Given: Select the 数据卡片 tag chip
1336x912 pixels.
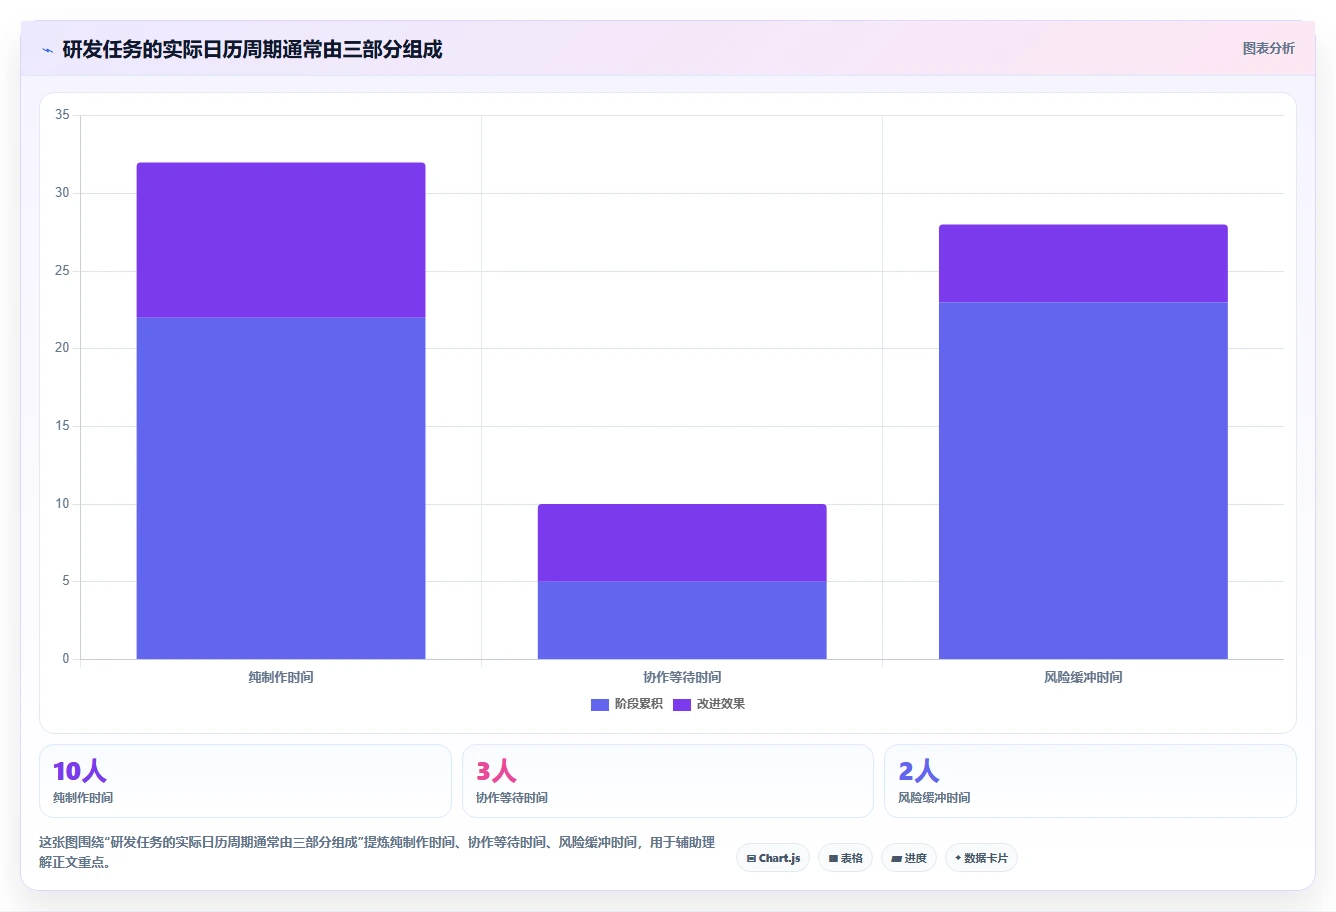Looking at the screenshot, I should [x=981, y=858].
